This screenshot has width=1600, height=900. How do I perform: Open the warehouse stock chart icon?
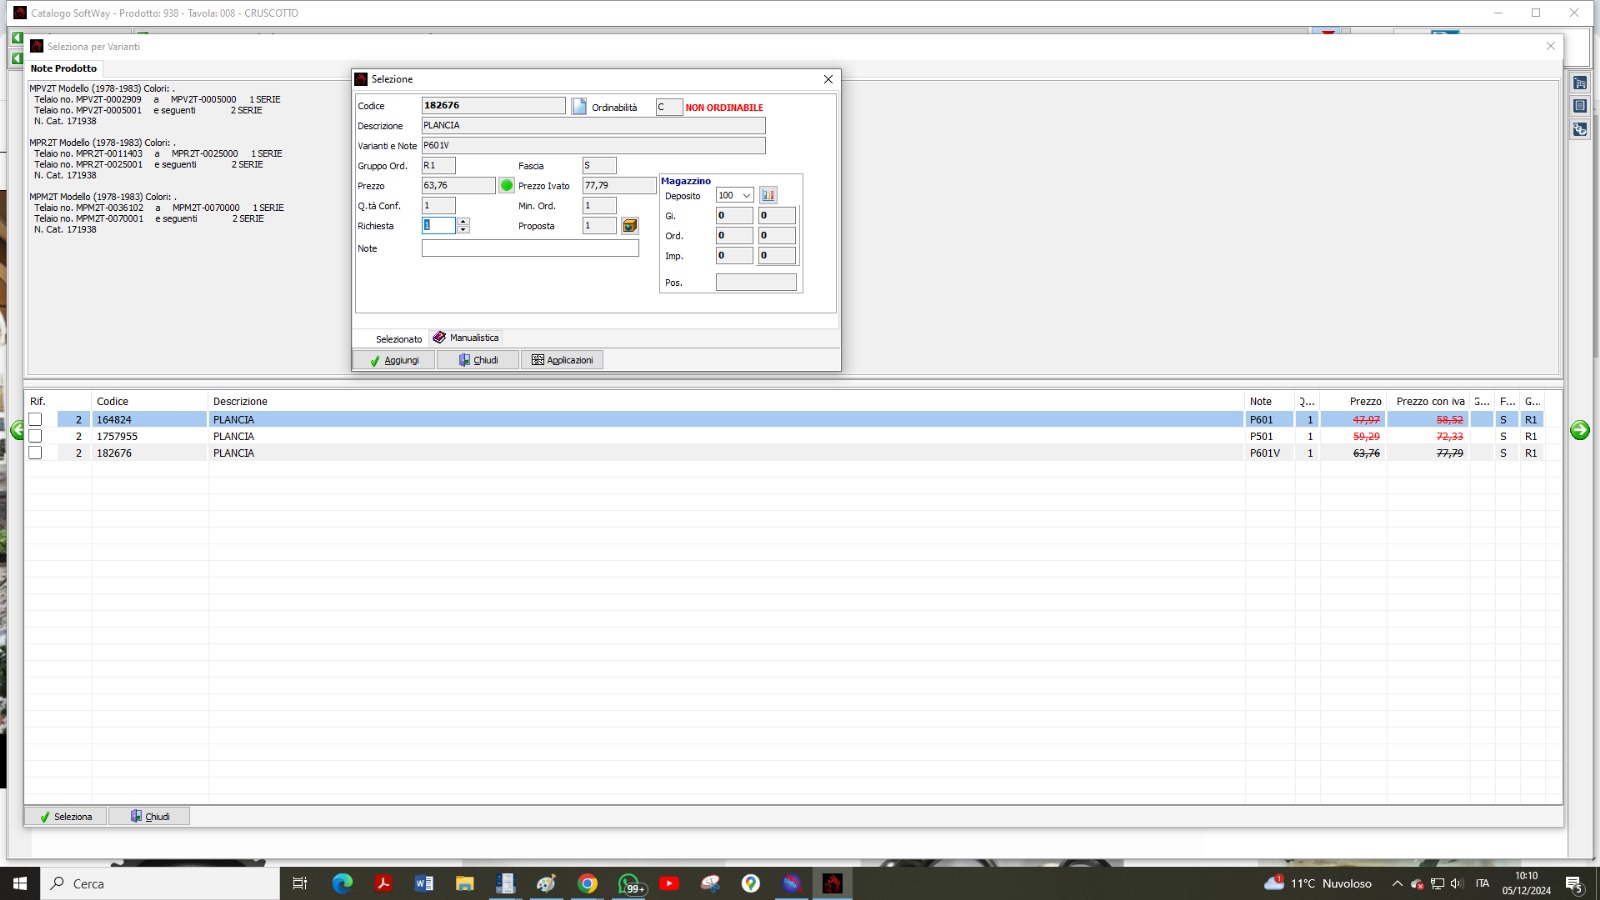click(768, 195)
